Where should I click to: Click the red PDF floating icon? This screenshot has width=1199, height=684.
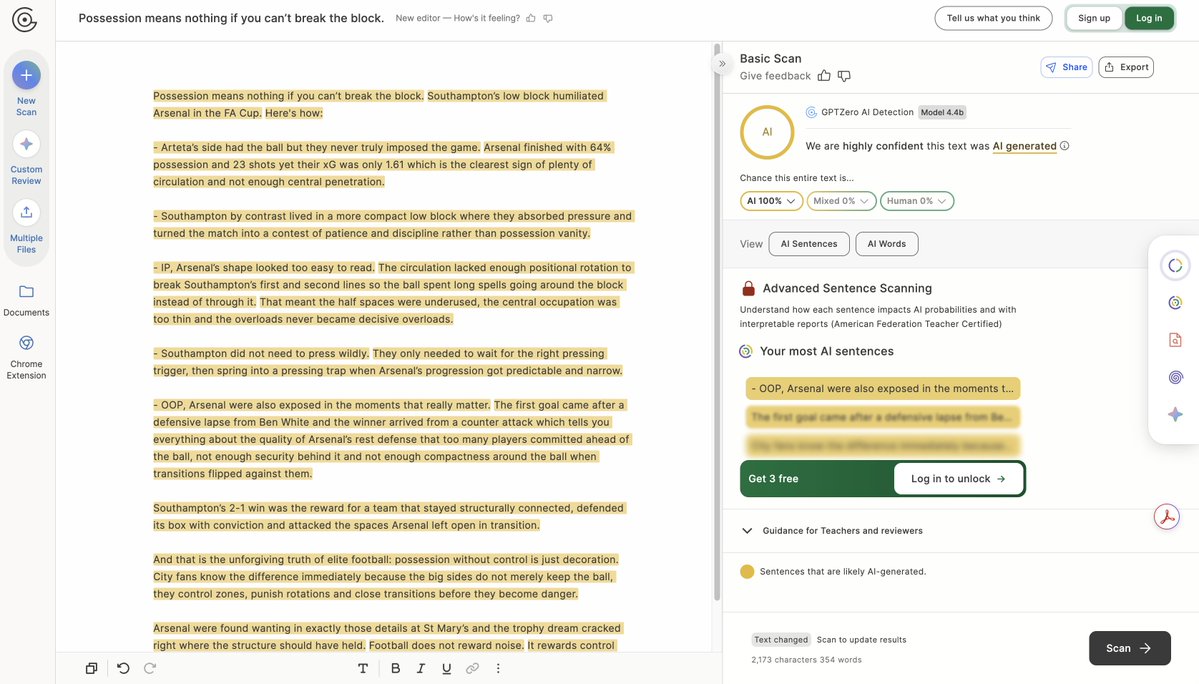tap(1167, 517)
